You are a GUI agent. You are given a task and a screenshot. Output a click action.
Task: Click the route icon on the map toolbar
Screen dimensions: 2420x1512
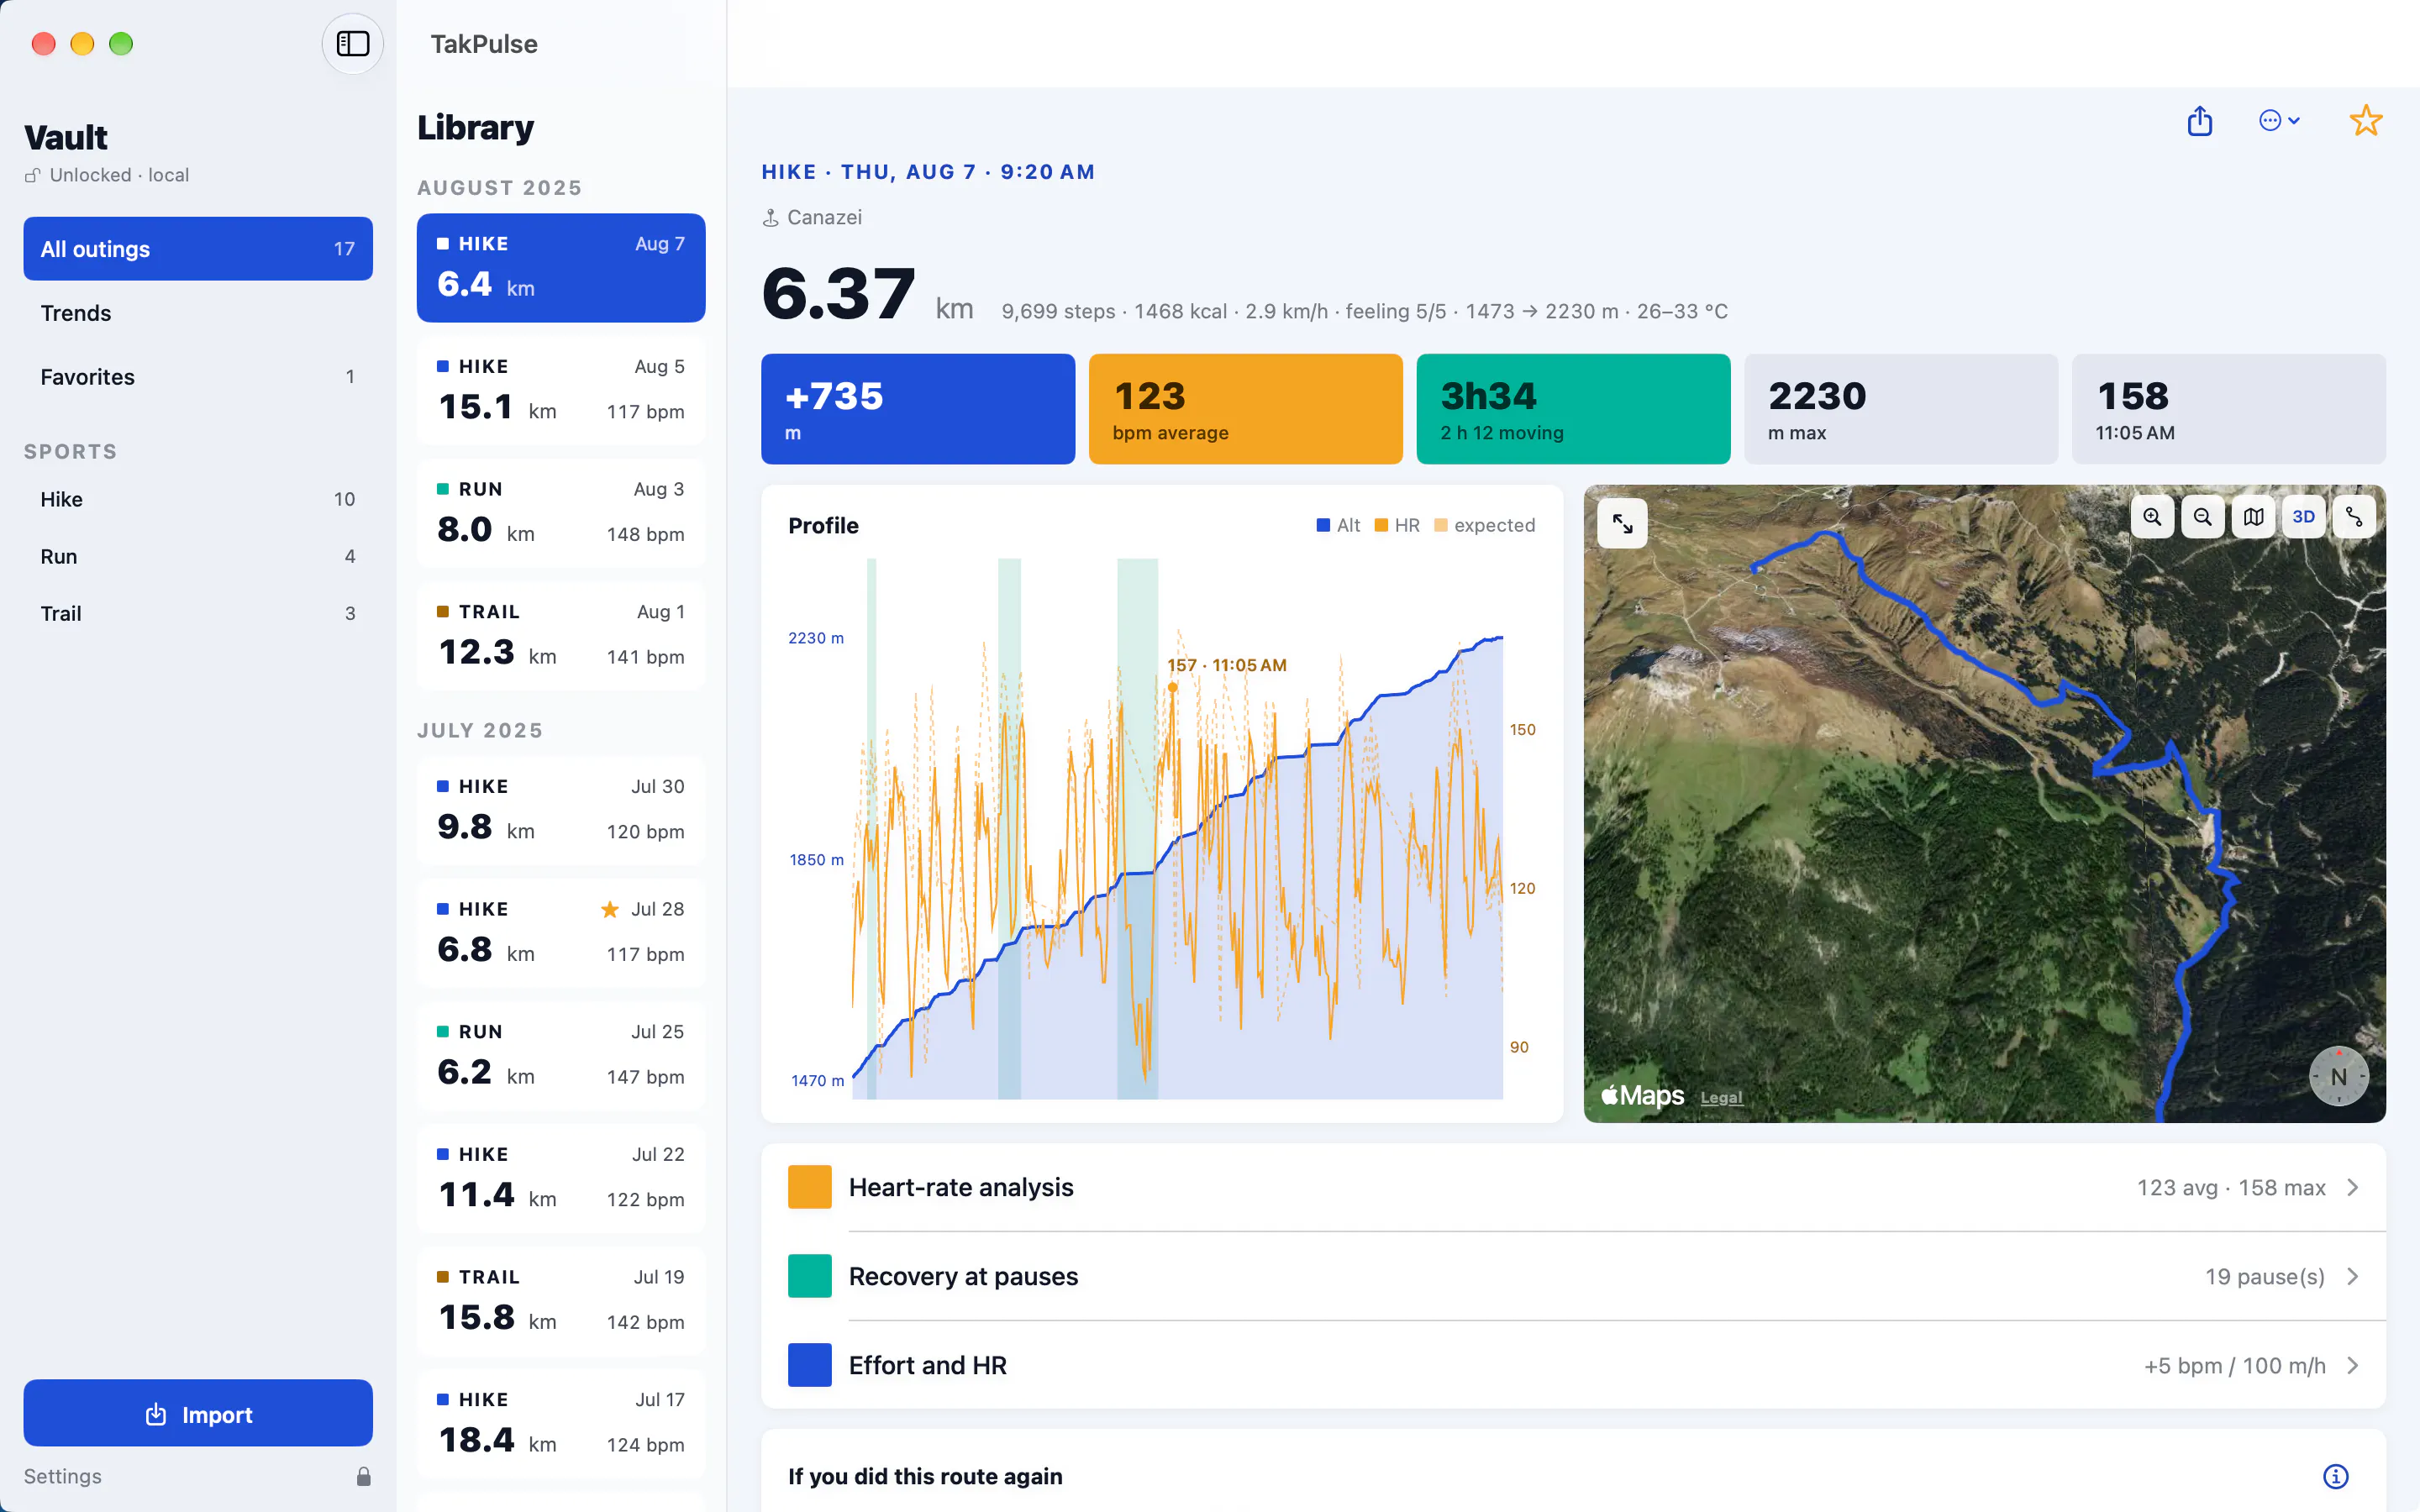click(x=2354, y=517)
